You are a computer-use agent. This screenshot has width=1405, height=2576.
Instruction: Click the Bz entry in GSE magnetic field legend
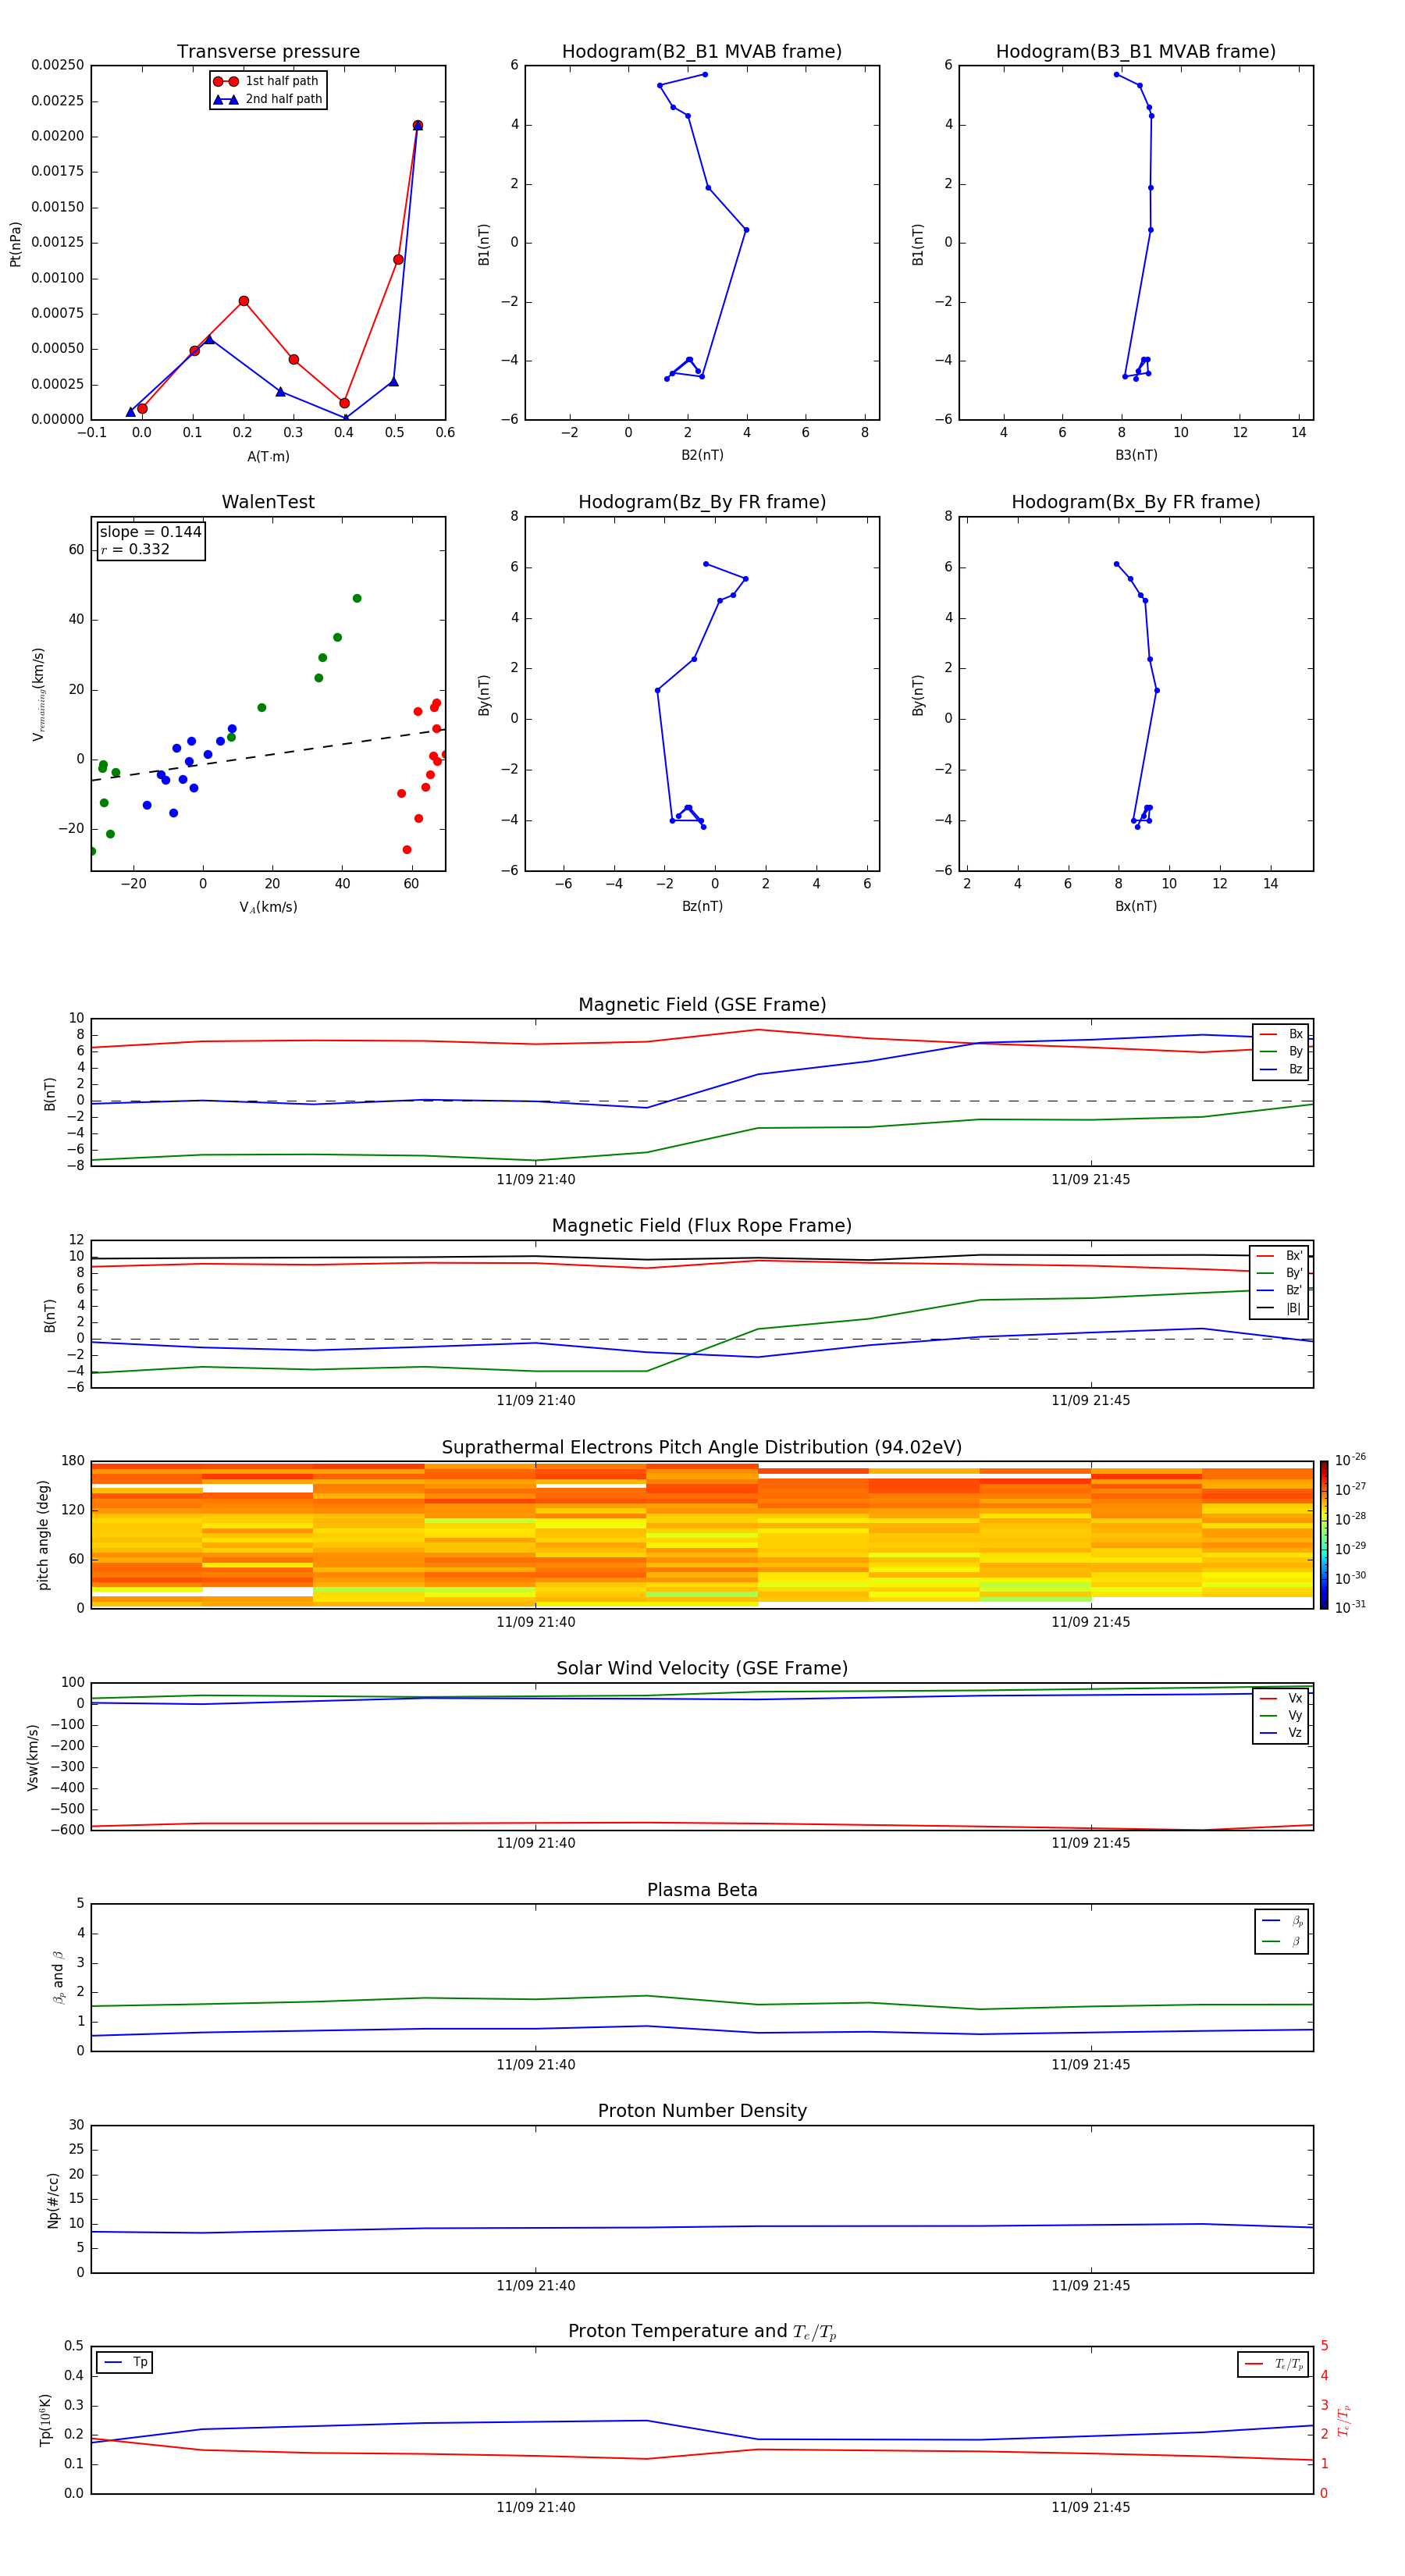[1281, 1069]
